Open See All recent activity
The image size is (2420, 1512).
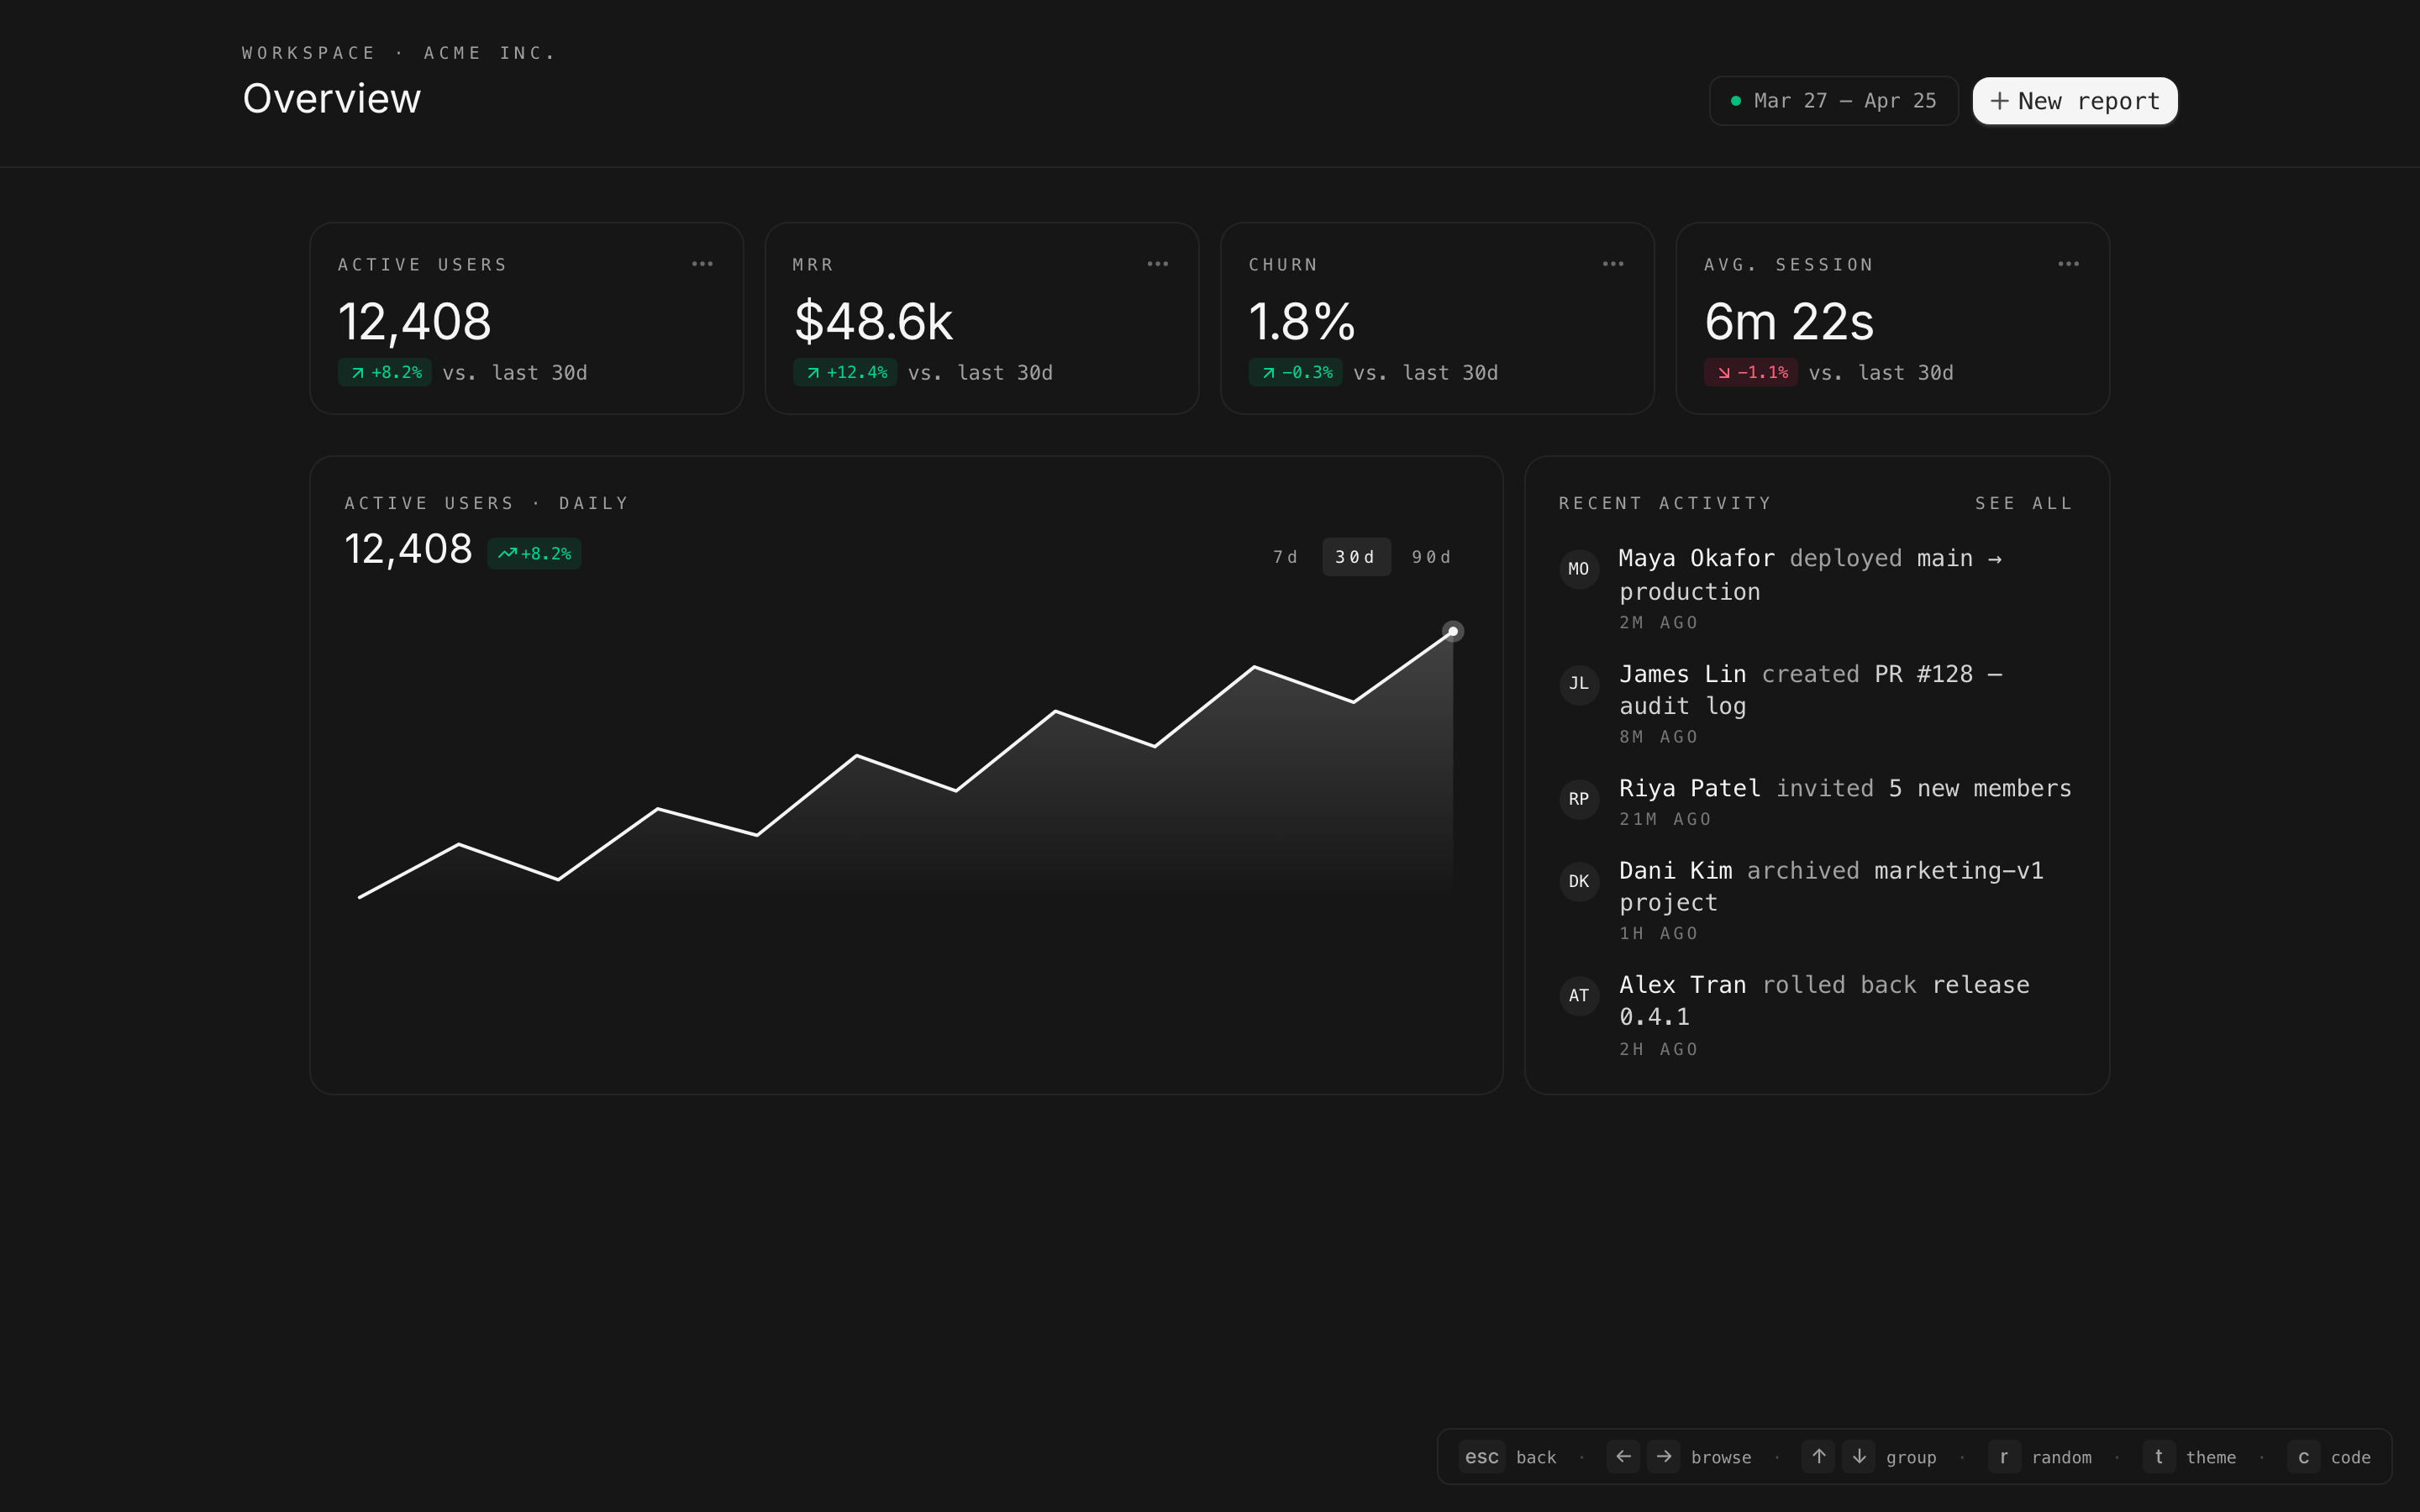(2023, 503)
